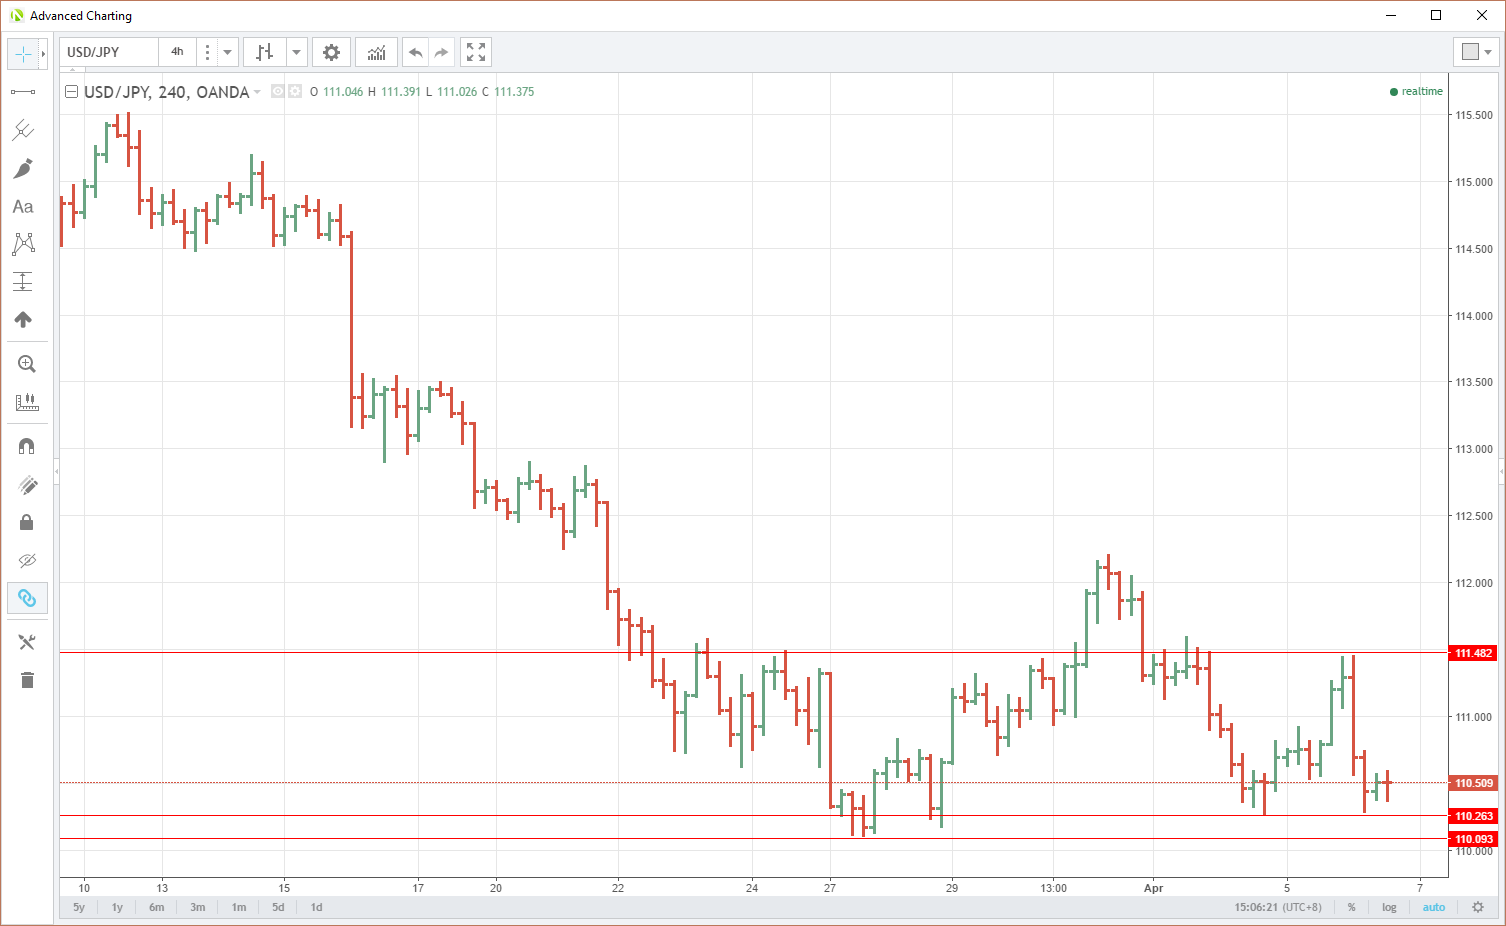Toggle visibility eye of USD/JPY series
This screenshot has height=926, width=1506.
pyautogui.click(x=278, y=91)
